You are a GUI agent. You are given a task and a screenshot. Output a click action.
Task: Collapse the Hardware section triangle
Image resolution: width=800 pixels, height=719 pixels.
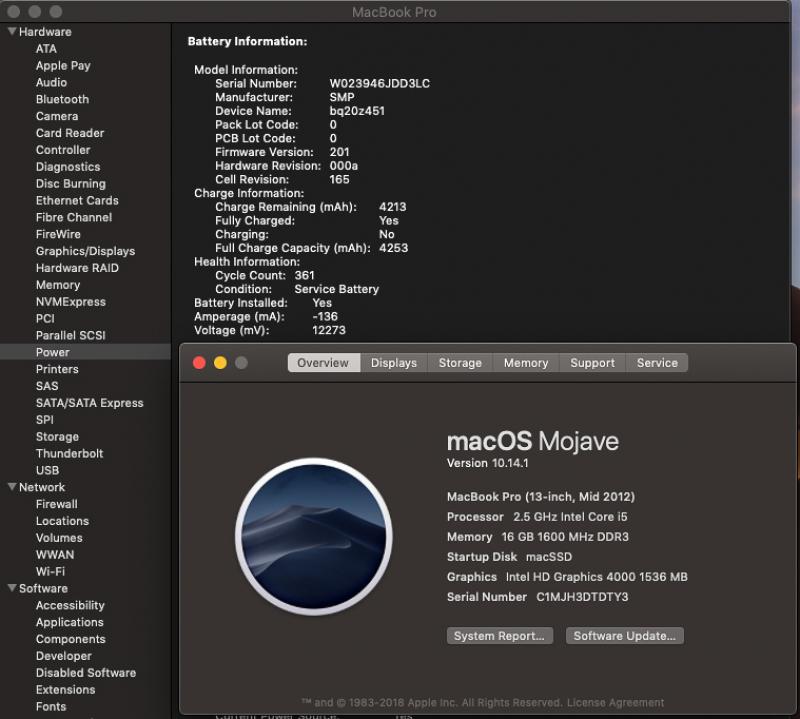coord(12,32)
